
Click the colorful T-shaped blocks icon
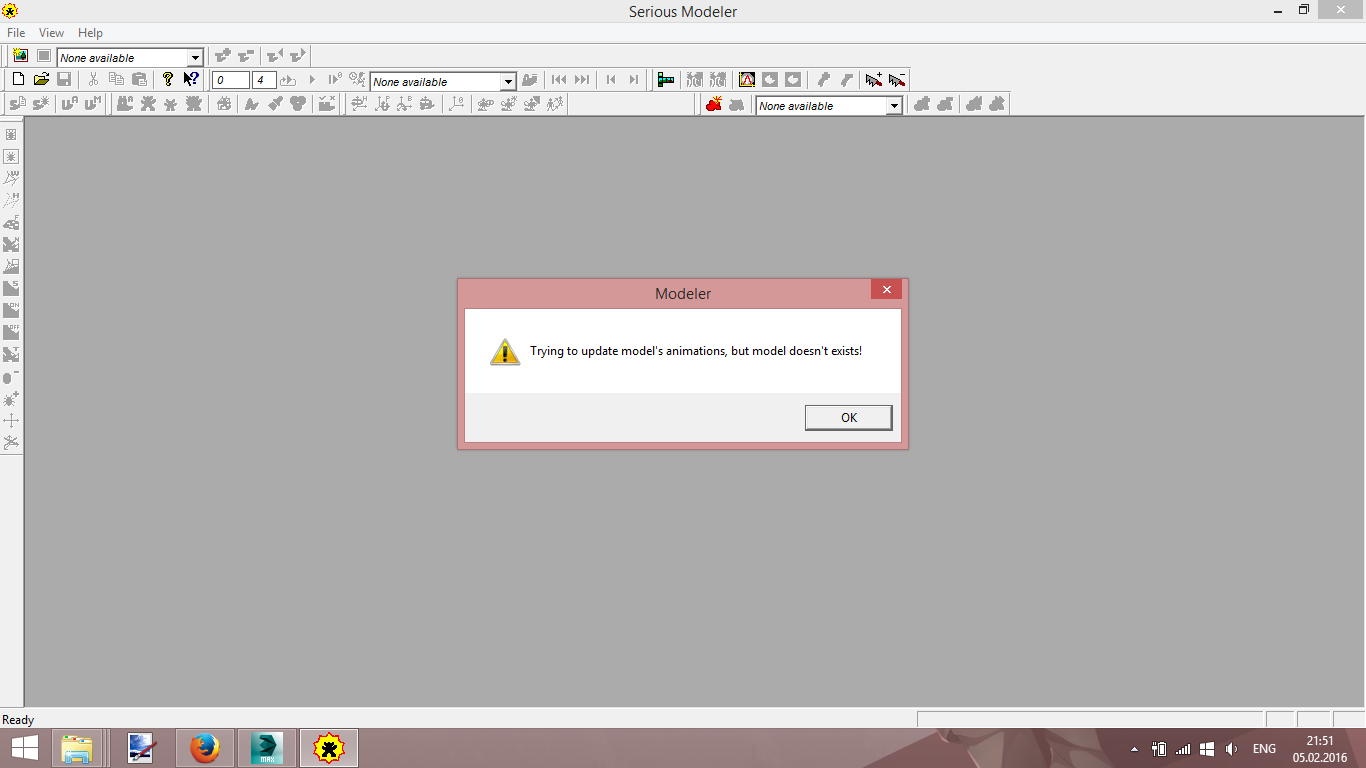pyautogui.click(x=666, y=80)
